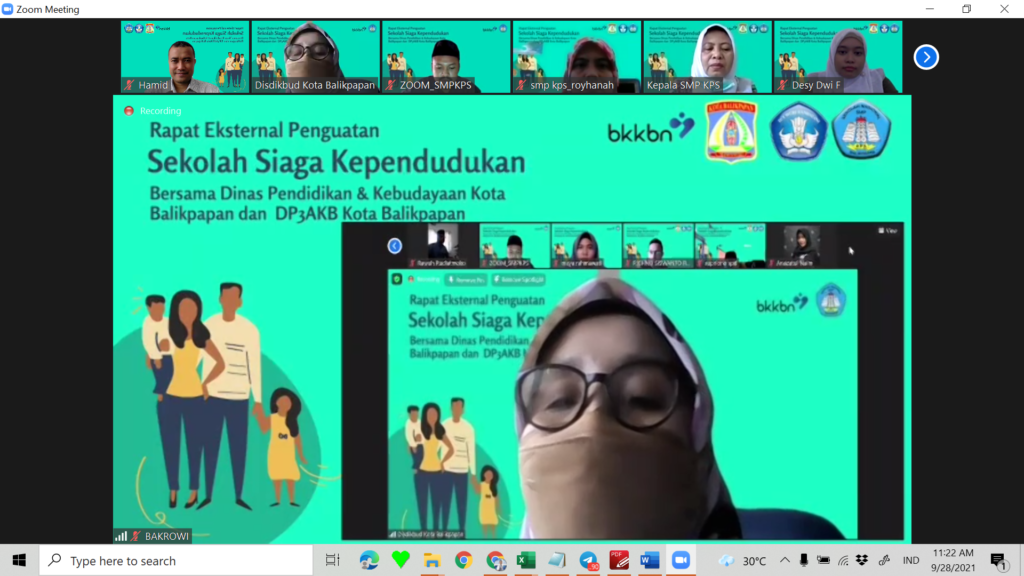
Task: Open Excel from the taskbar
Action: (x=526, y=560)
